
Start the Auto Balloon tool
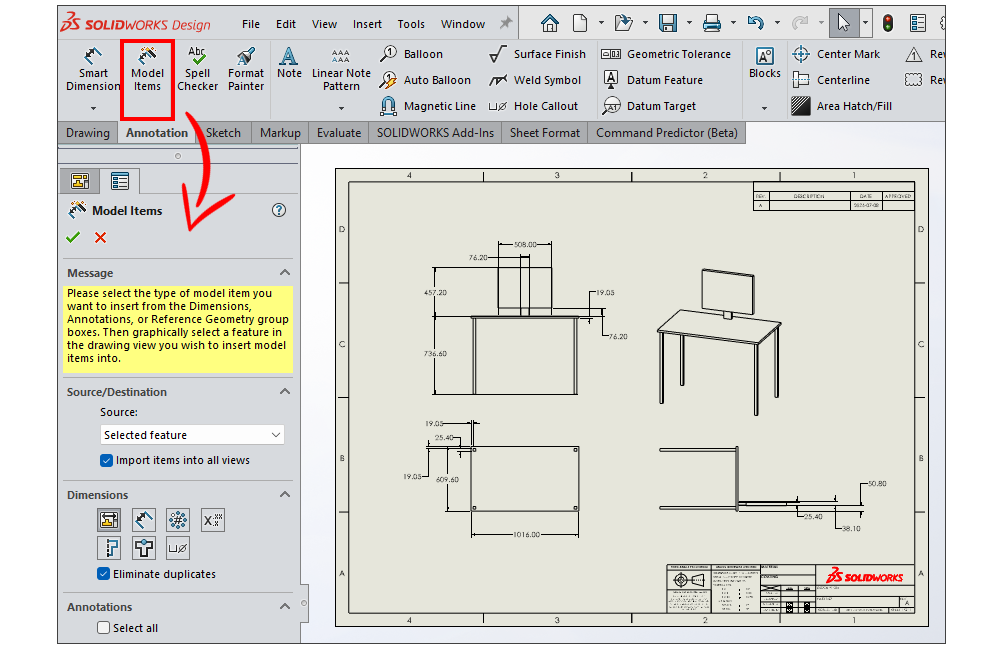click(x=425, y=80)
